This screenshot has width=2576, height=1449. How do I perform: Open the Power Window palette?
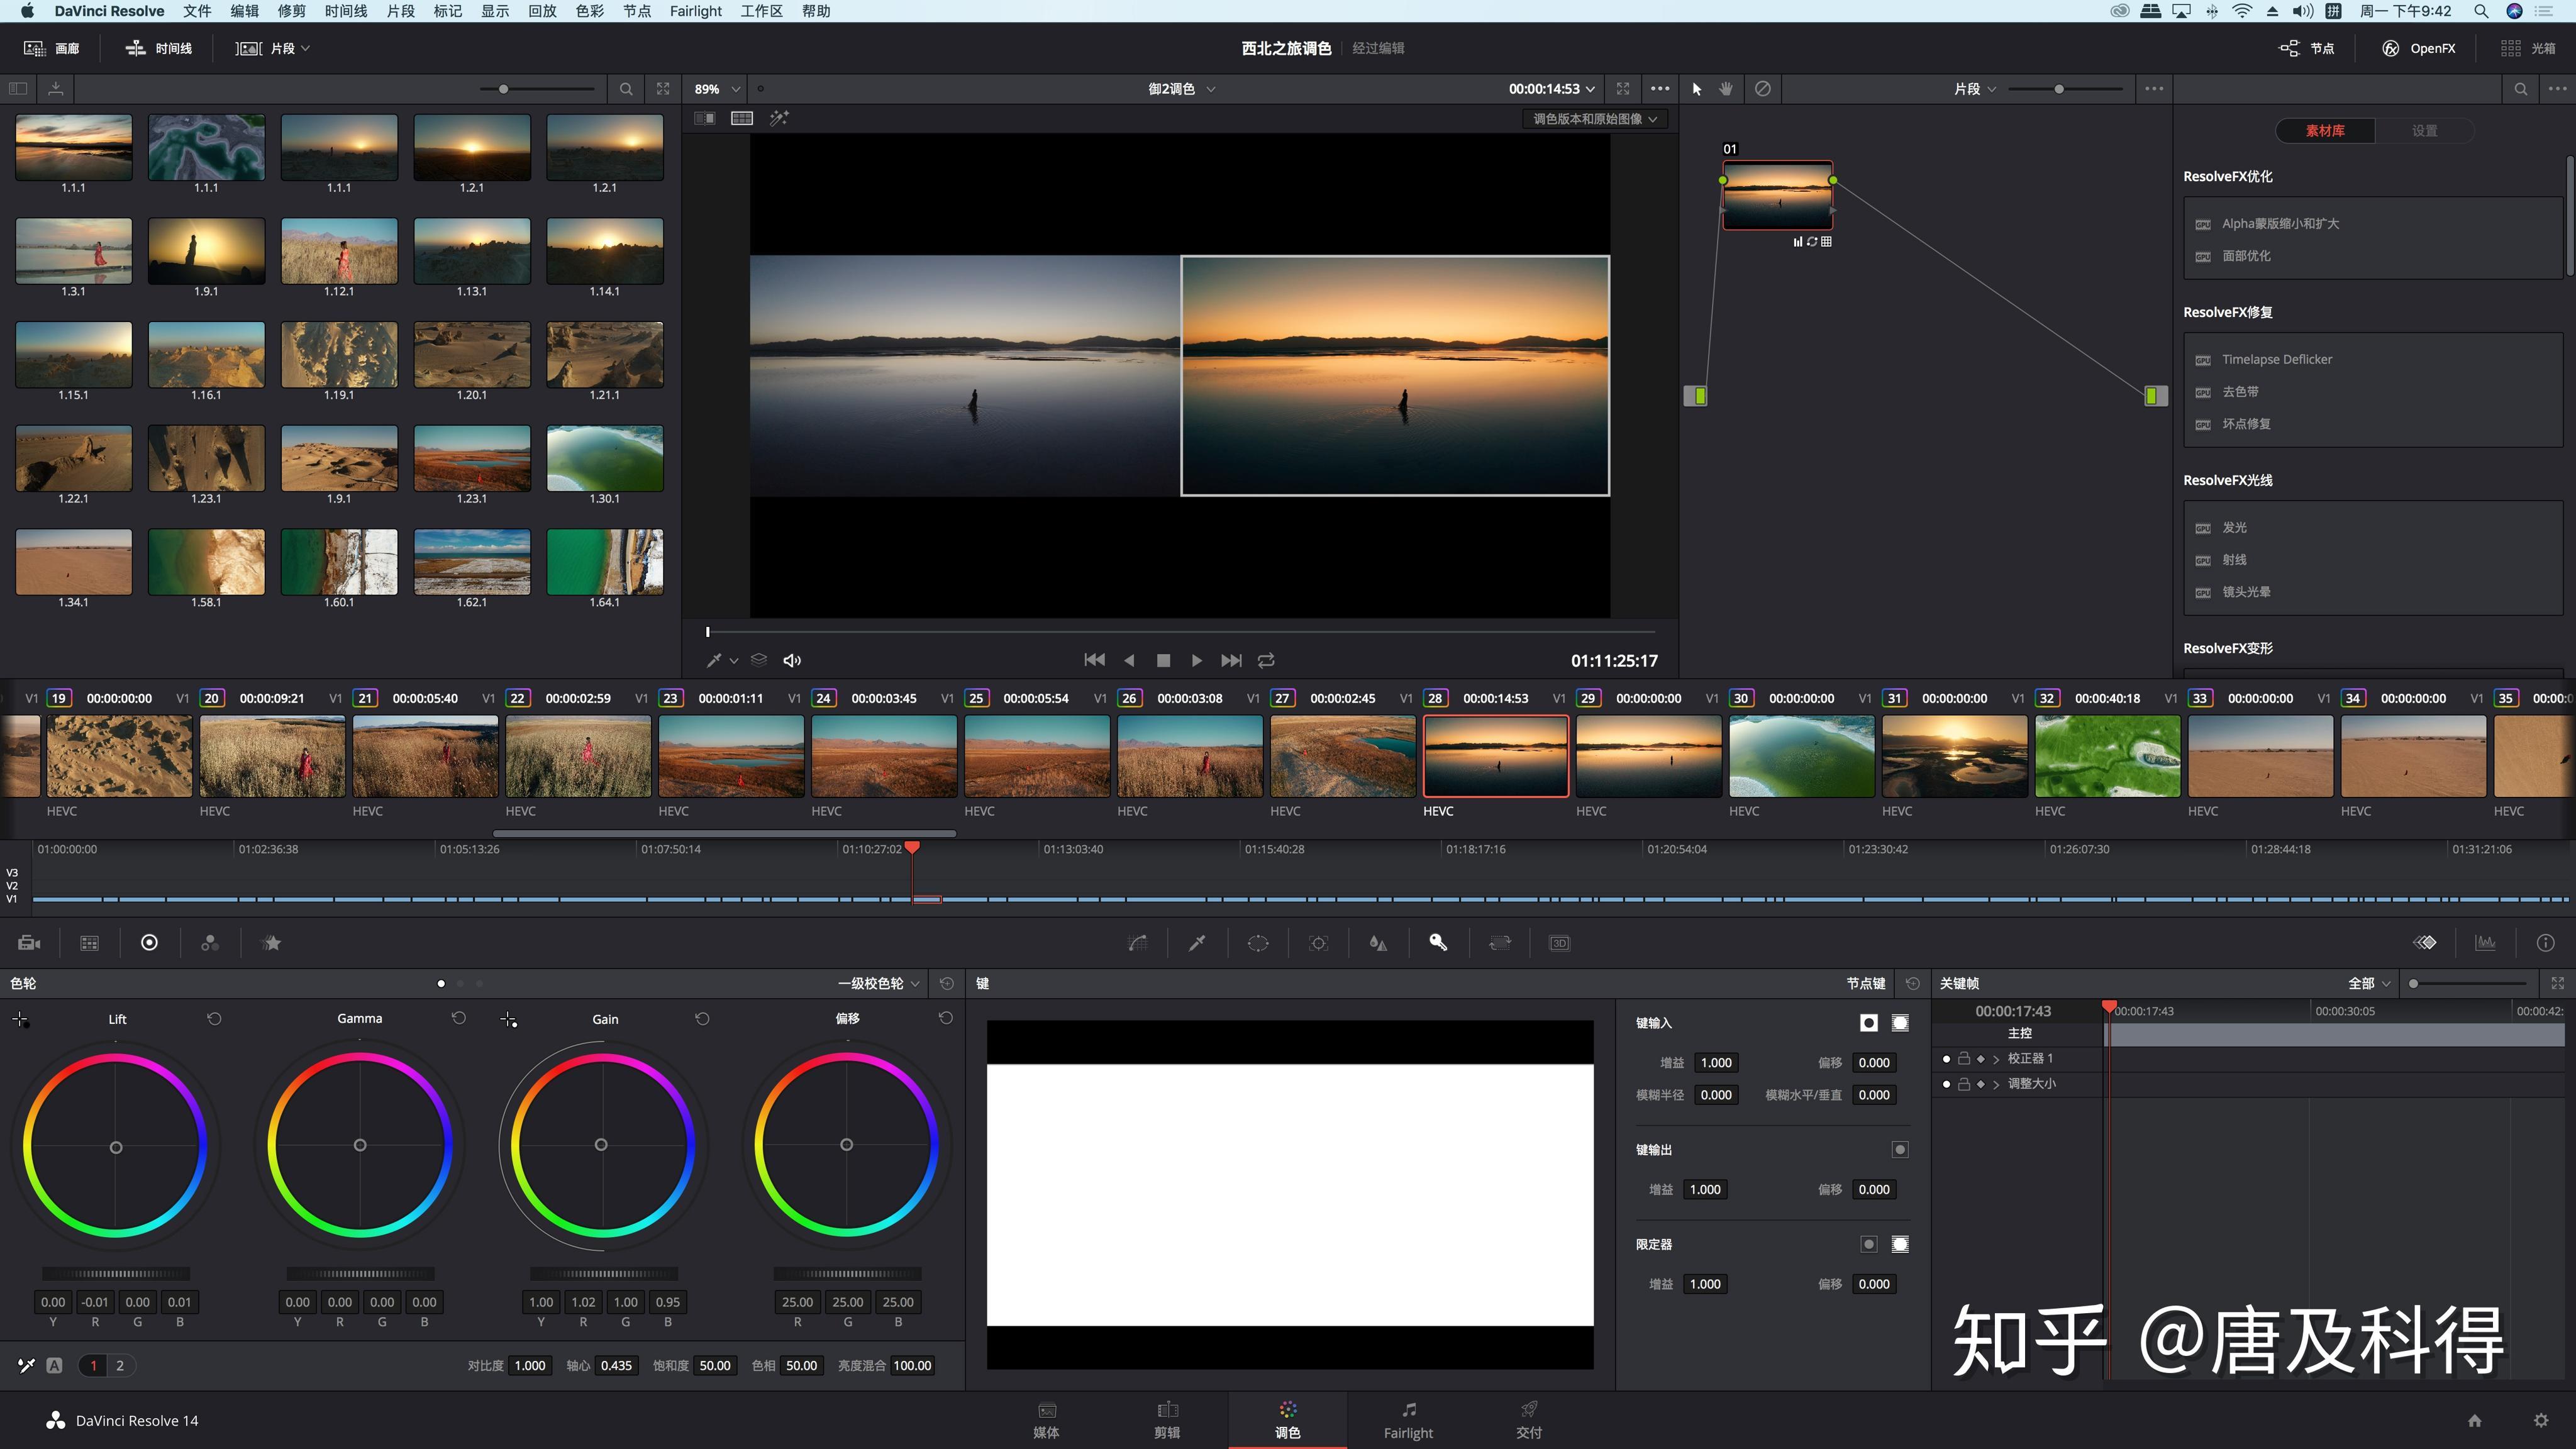[x=1258, y=943]
